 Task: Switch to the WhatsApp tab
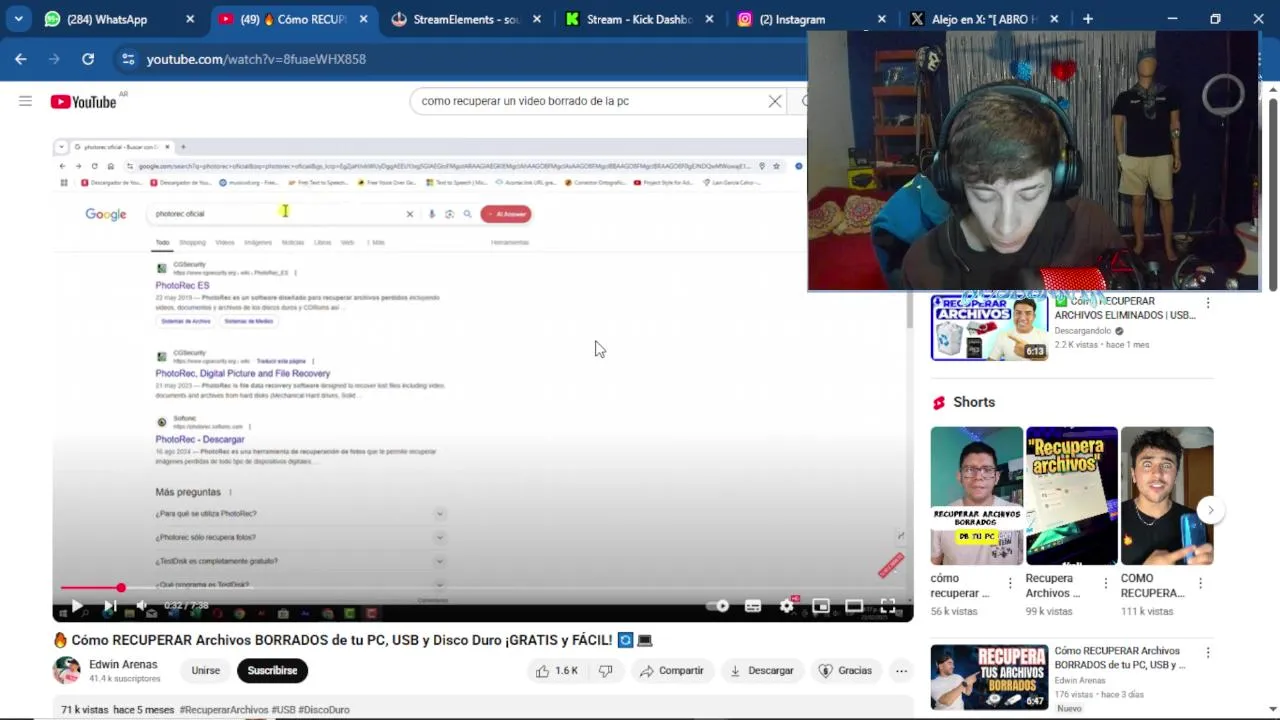[110, 19]
